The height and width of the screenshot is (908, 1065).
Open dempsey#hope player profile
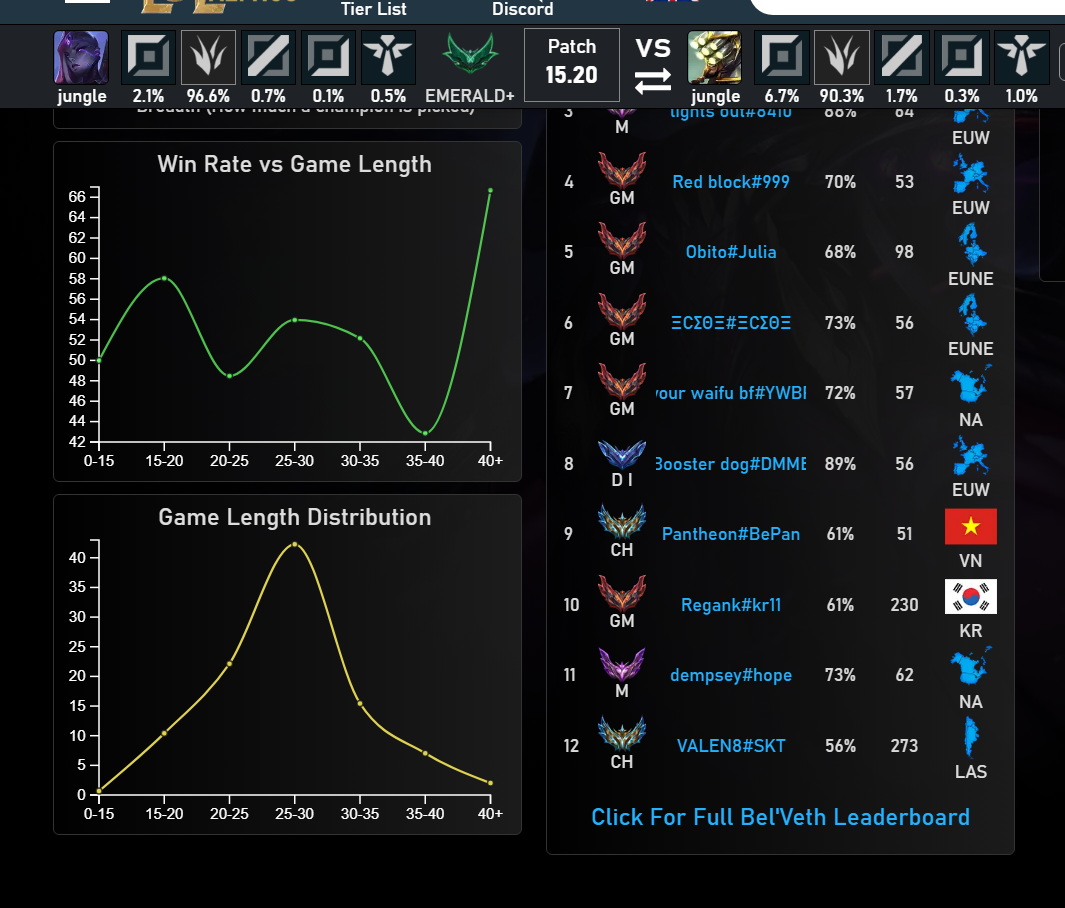point(731,675)
